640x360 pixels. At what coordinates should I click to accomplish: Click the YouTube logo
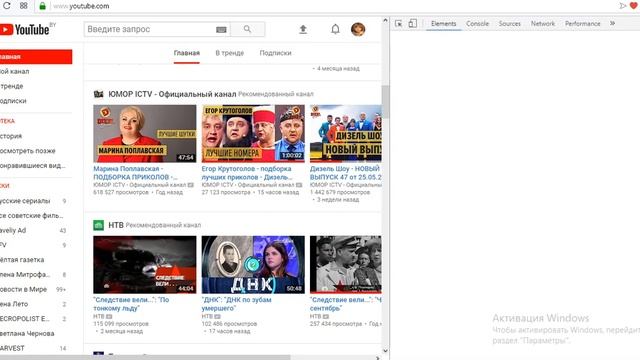[25, 29]
